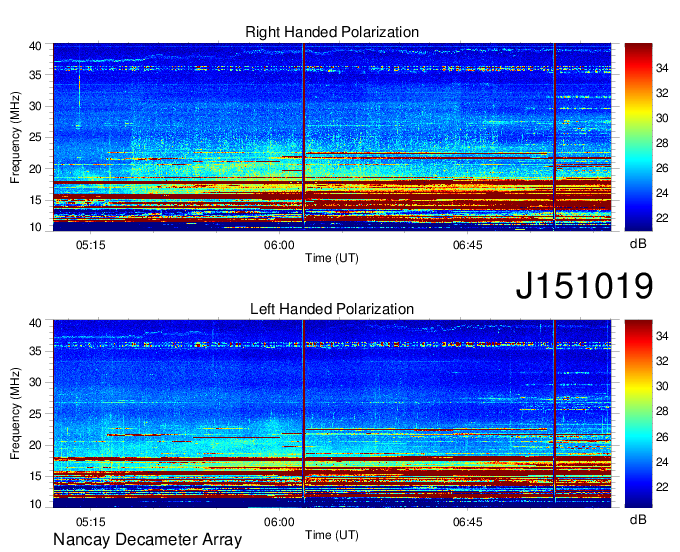The height and width of the screenshot is (552, 680).
Task: Click the J151019 label
Action: [584, 285]
